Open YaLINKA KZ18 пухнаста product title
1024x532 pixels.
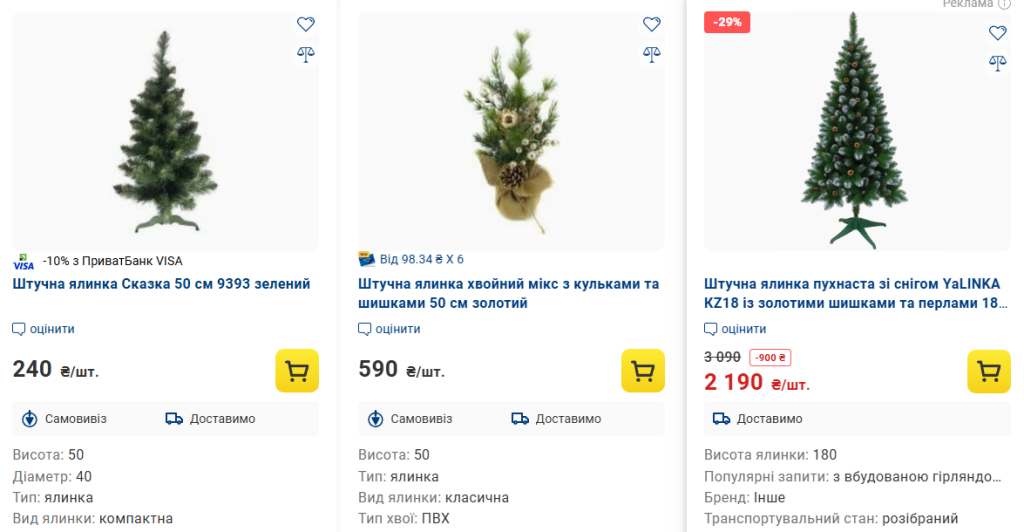coord(853,293)
